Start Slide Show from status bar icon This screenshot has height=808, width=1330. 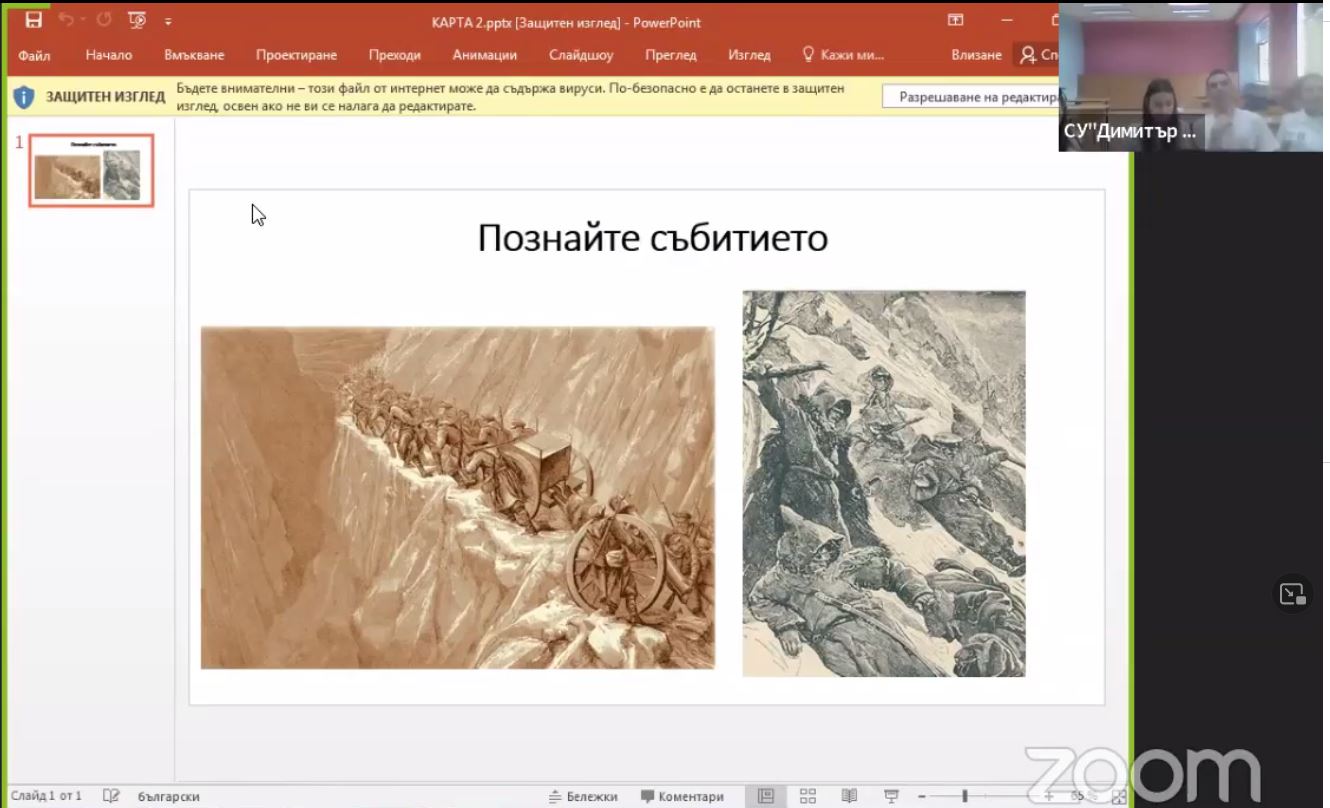[x=891, y=796]
